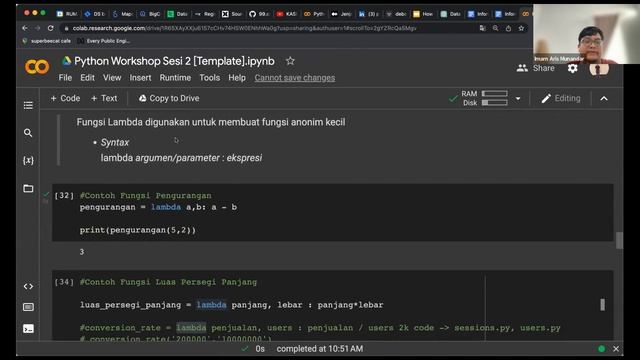Open the code snippets icon
This screenshot has height=360, width=640.
28,287
